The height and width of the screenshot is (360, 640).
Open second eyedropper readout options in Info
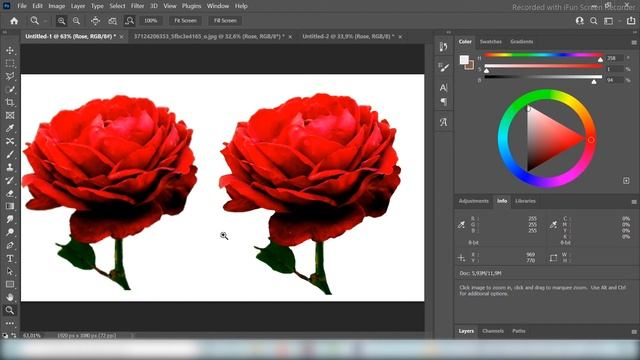click(x=553, y=224)
